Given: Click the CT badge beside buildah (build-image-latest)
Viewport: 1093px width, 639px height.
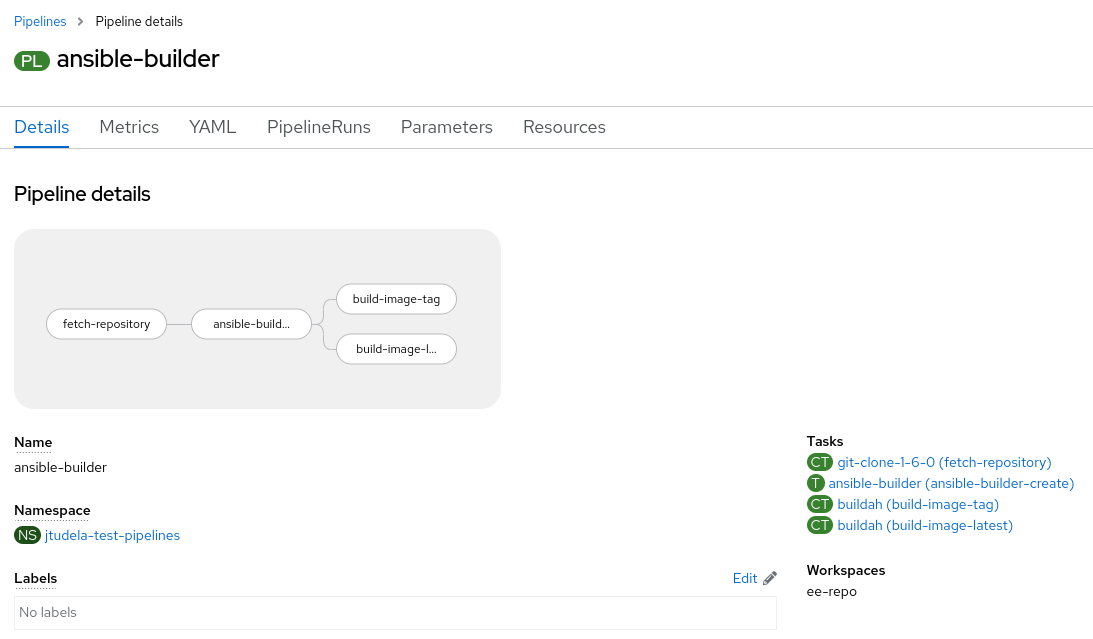Looking at the screenshot, I should pos(820,525).
